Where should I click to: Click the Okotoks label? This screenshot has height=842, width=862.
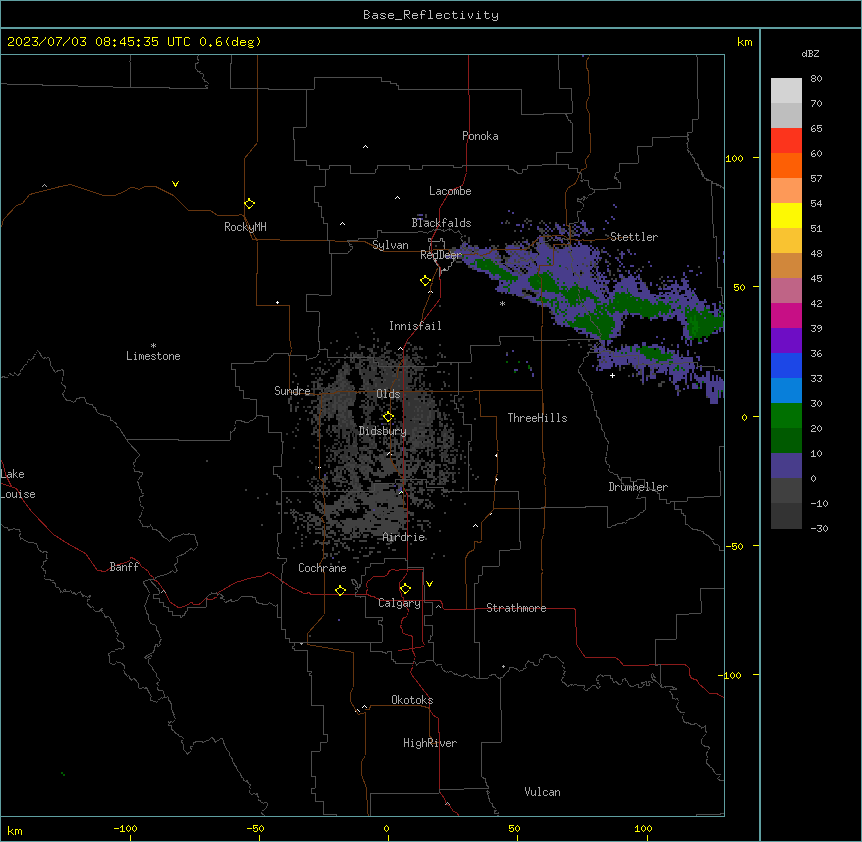412,700
